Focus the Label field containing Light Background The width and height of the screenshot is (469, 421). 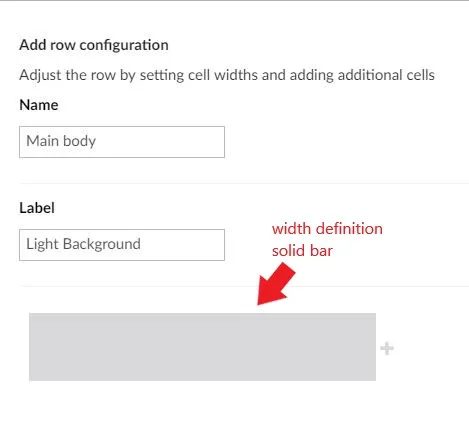pyautogui.click(x=122, y=245)
